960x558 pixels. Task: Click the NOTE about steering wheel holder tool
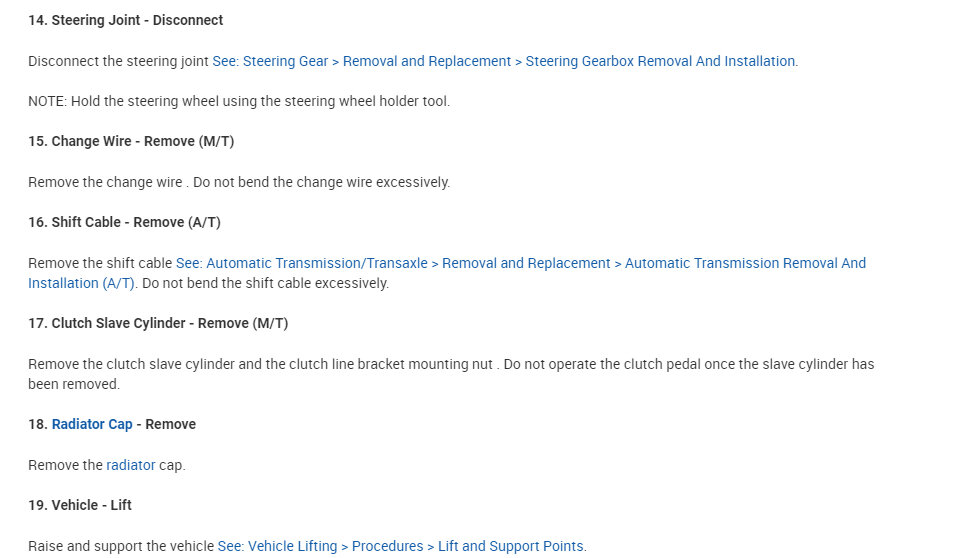pyautogui.click(x=239, y=101)
